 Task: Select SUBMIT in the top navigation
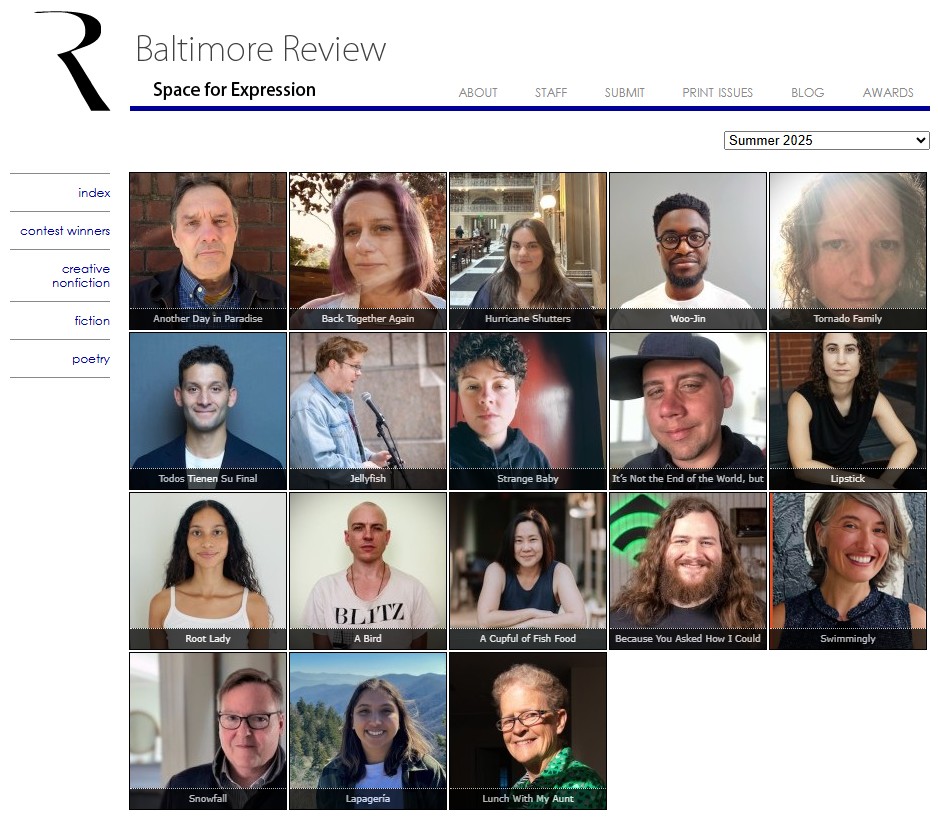(624, 93)
